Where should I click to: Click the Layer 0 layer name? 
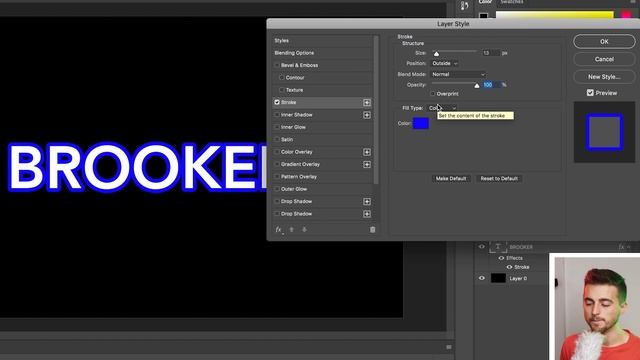518,278
